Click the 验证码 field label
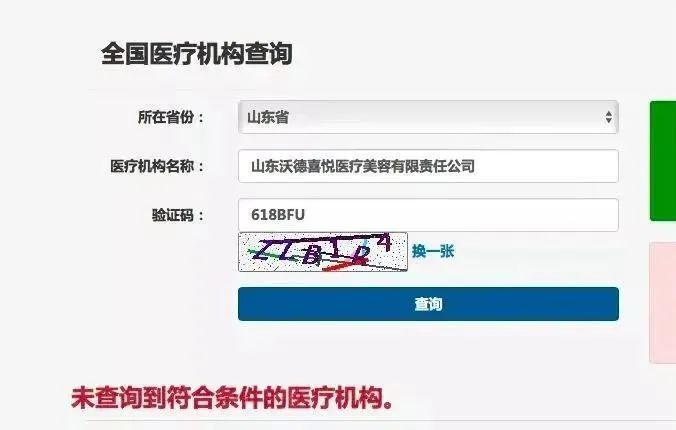Screen dimensions: 676x430 click(178, 215)
